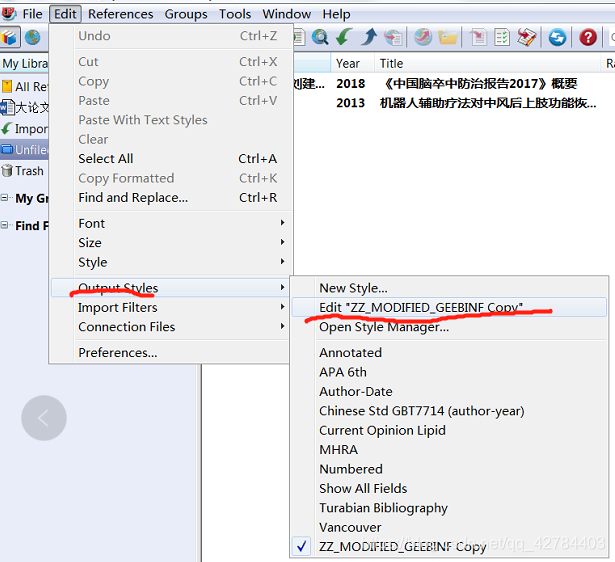Click Return to Word Processor toolbar icon
The height and width of the screenshot is (562, 615).
[526, 37]
